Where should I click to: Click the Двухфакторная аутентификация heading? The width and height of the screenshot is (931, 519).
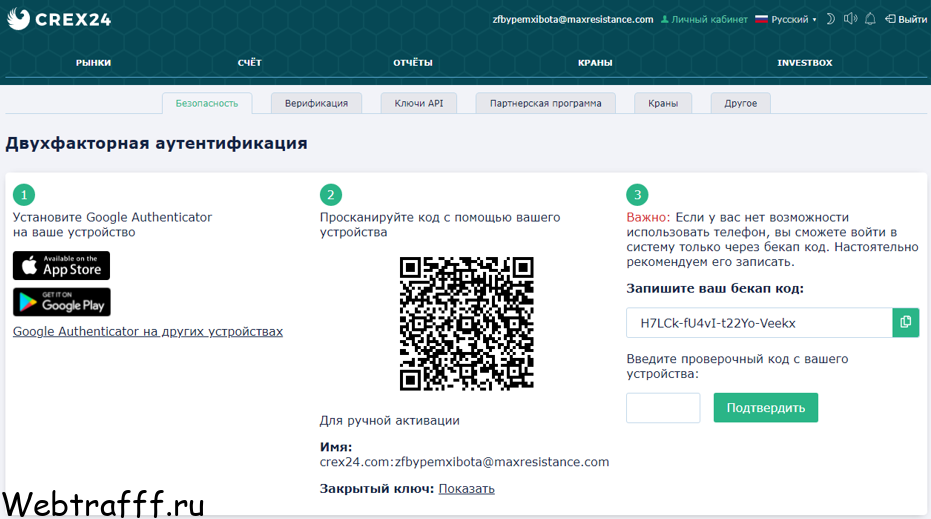157,143
